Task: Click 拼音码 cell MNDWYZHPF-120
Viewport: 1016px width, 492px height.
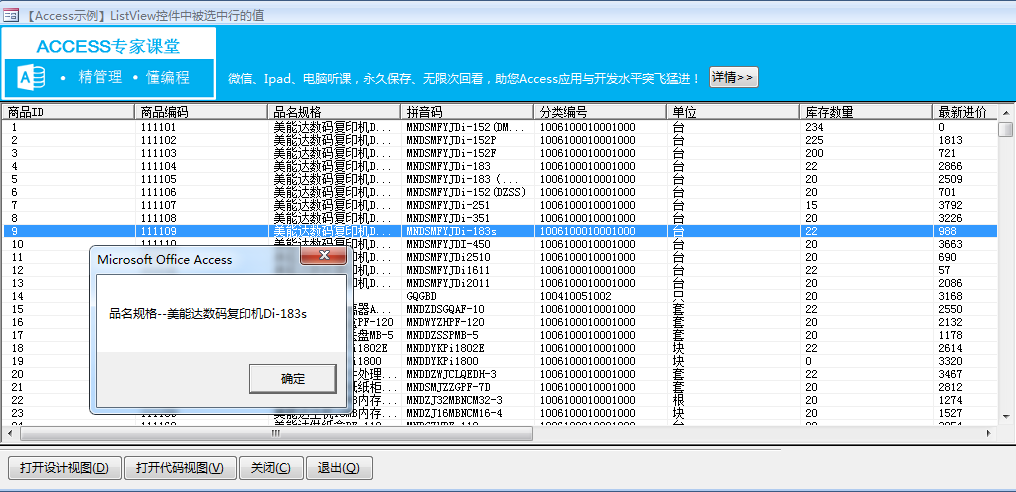Action: [445, 322]
